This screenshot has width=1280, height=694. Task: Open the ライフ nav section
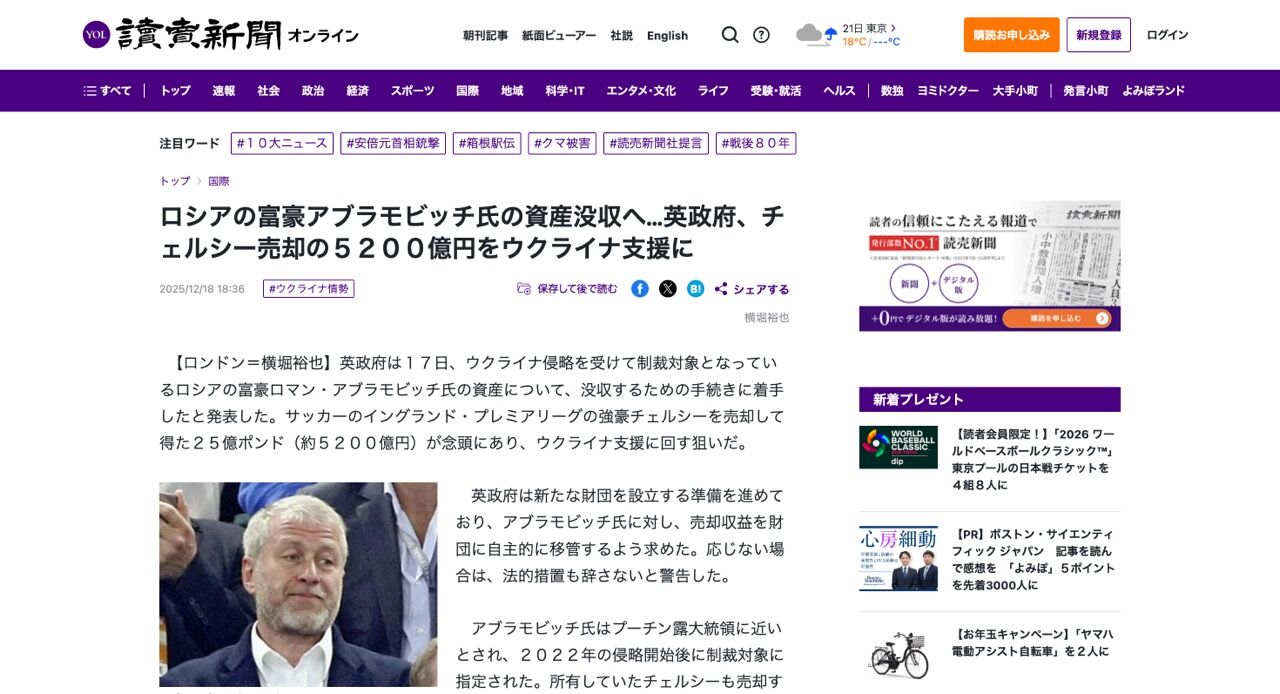(713, 91)
